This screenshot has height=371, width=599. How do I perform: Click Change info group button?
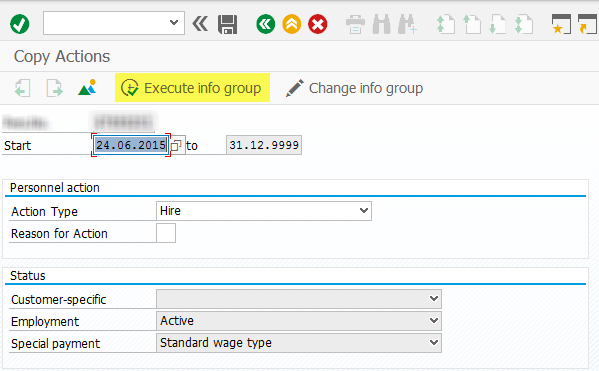click(x=355, y=88)
